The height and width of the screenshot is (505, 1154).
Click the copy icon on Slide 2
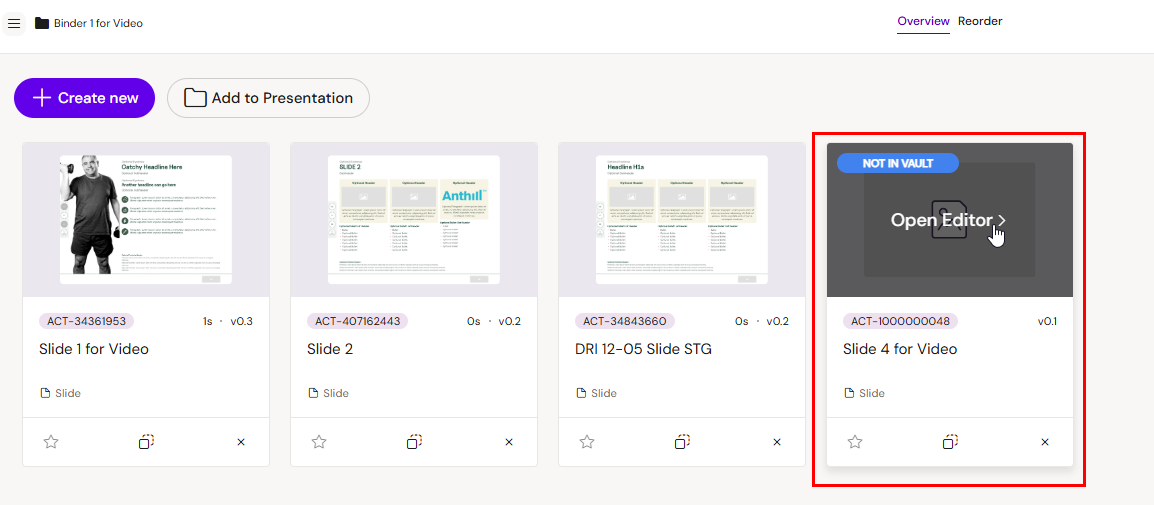414,442
